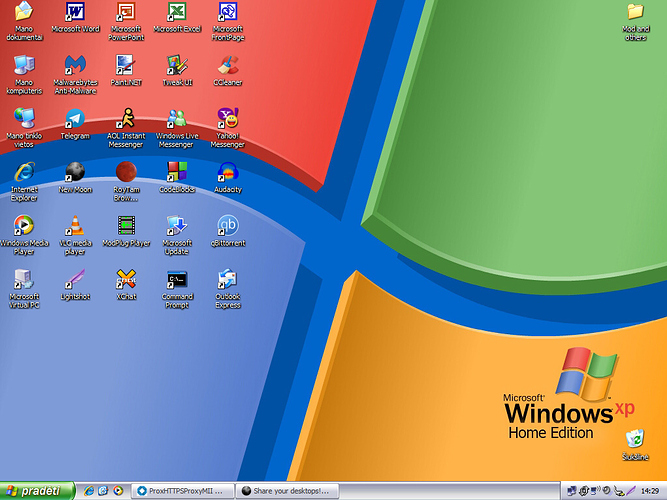Click the 14:29 taskbar clock
This screenshot has height=500, width=667.
[650, 491]
